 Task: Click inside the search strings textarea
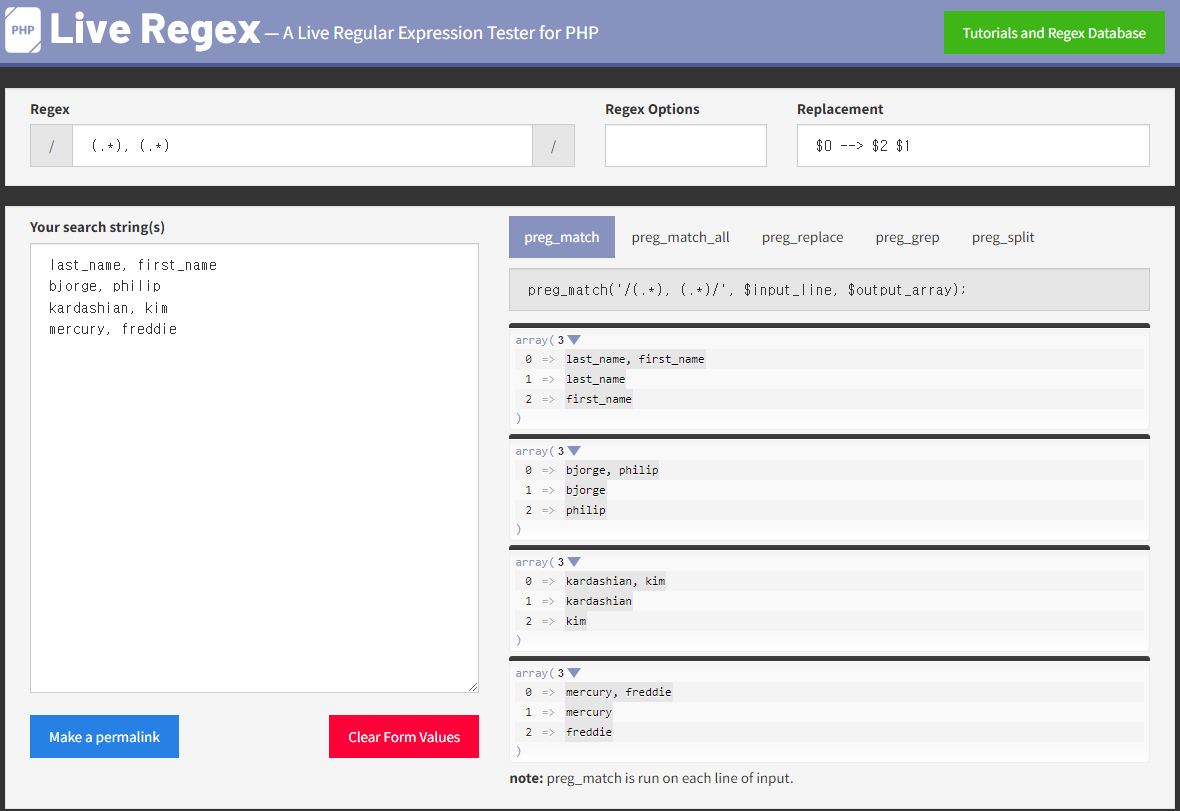pyautogui.click(x=254, y=467)
